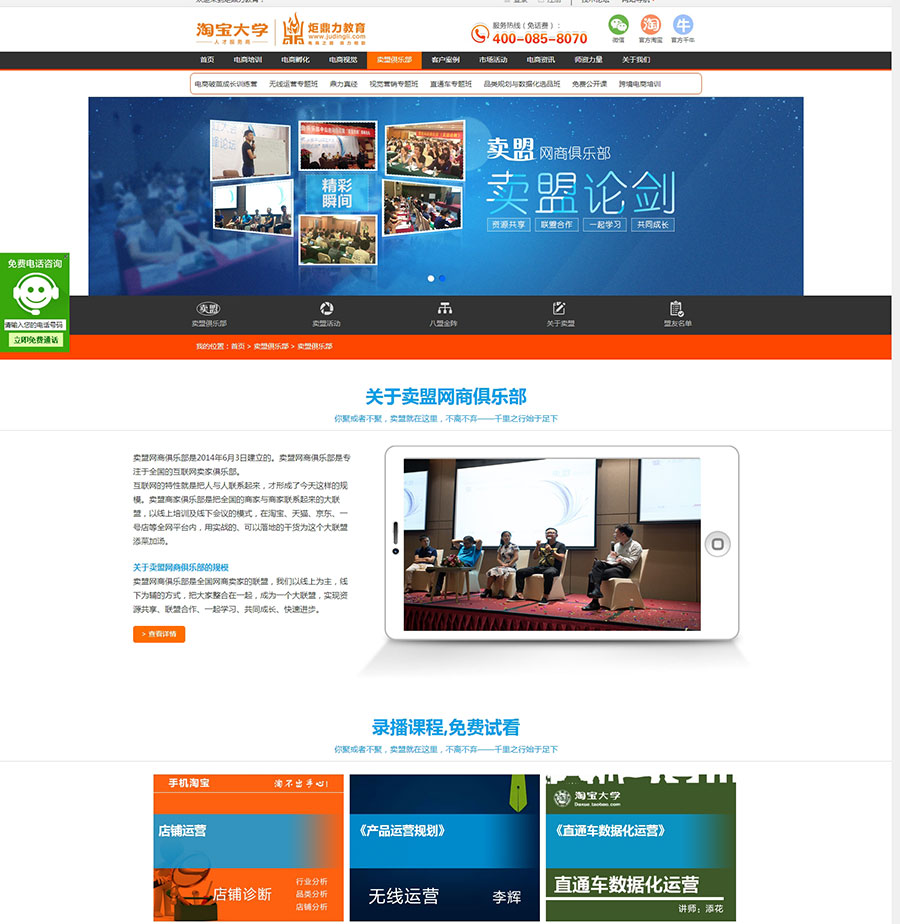
Task: Open the 店铺运营 course thumbnail
Action: [248, 847]
